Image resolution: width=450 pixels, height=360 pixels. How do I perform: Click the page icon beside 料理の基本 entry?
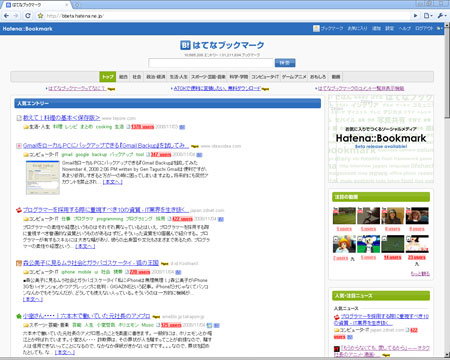(19, 118)
